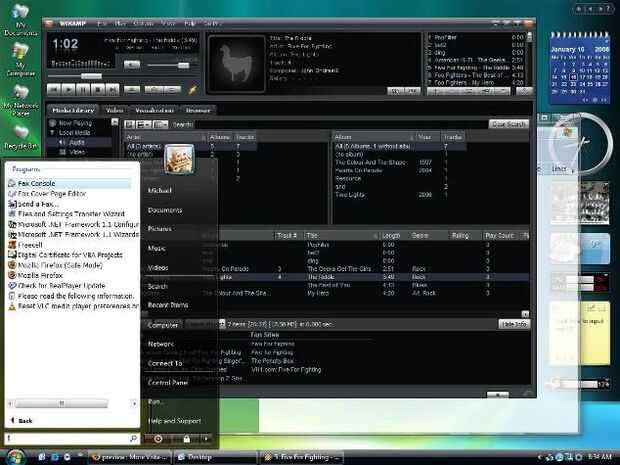Open the File menu in Winamp

(102, 24)
